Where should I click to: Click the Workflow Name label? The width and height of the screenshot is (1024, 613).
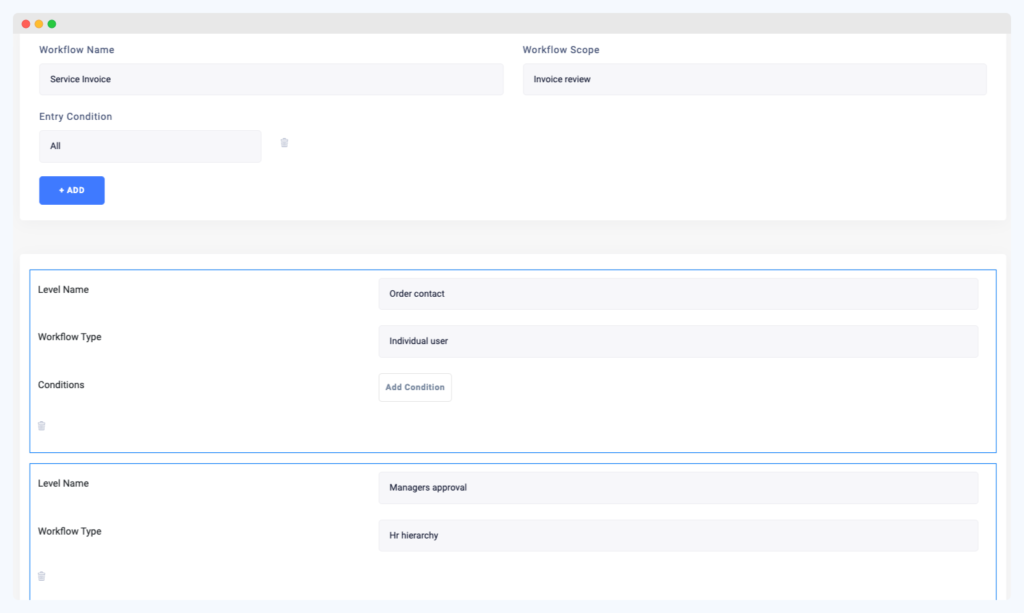tap(75, 49)
